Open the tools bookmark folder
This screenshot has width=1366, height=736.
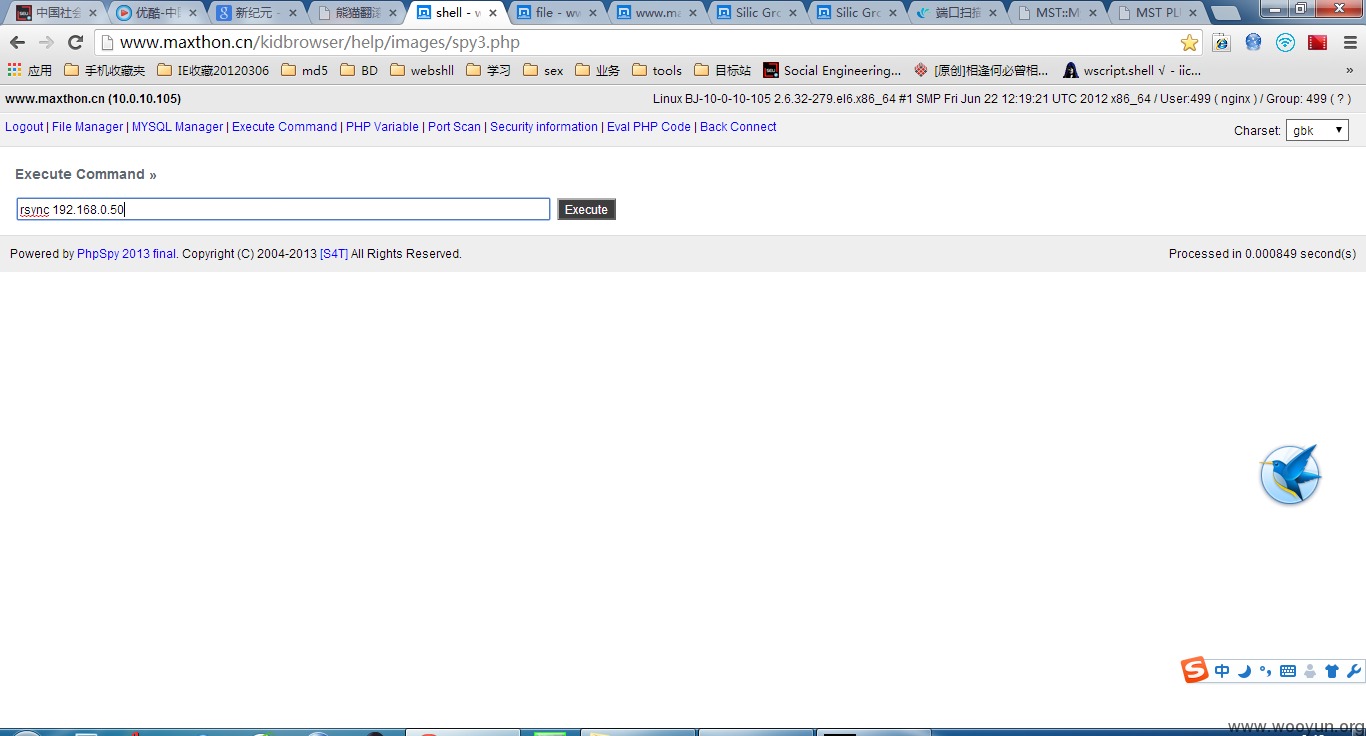pos(657,70)
